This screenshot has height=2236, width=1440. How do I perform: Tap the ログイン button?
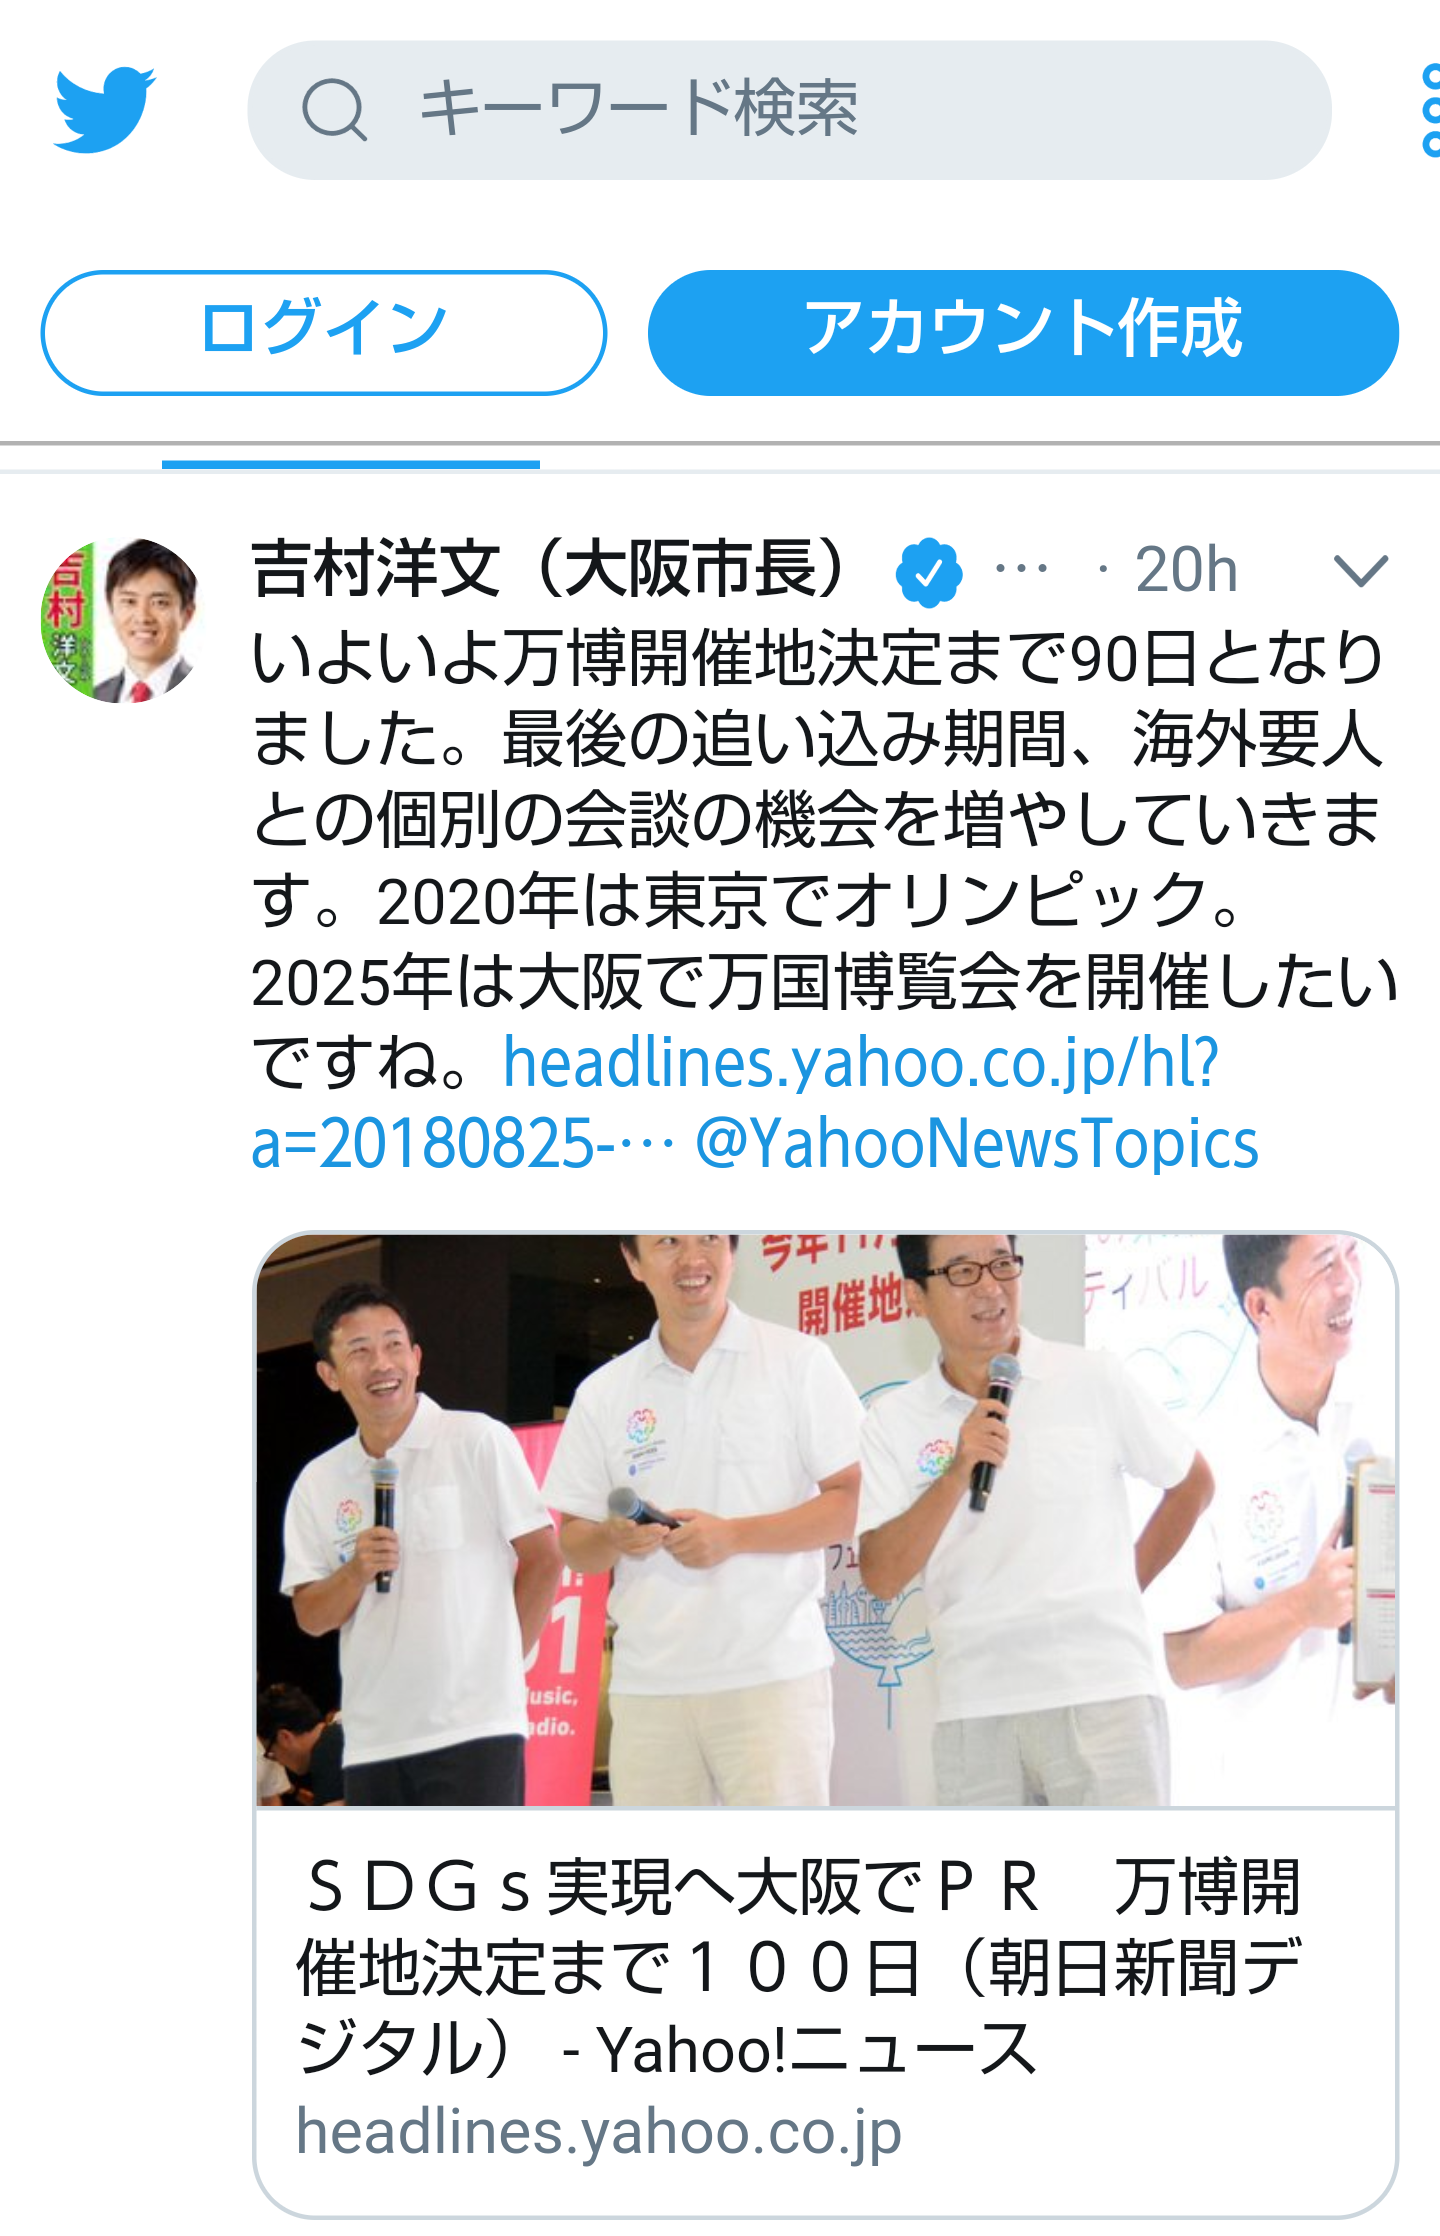click(324, 332)
